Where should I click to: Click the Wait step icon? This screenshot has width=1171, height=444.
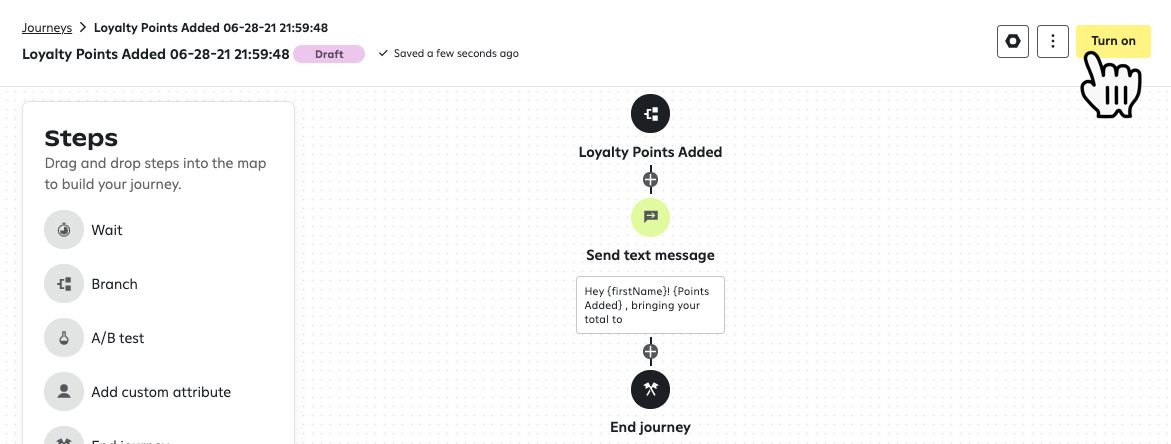(x=64, y=230)
